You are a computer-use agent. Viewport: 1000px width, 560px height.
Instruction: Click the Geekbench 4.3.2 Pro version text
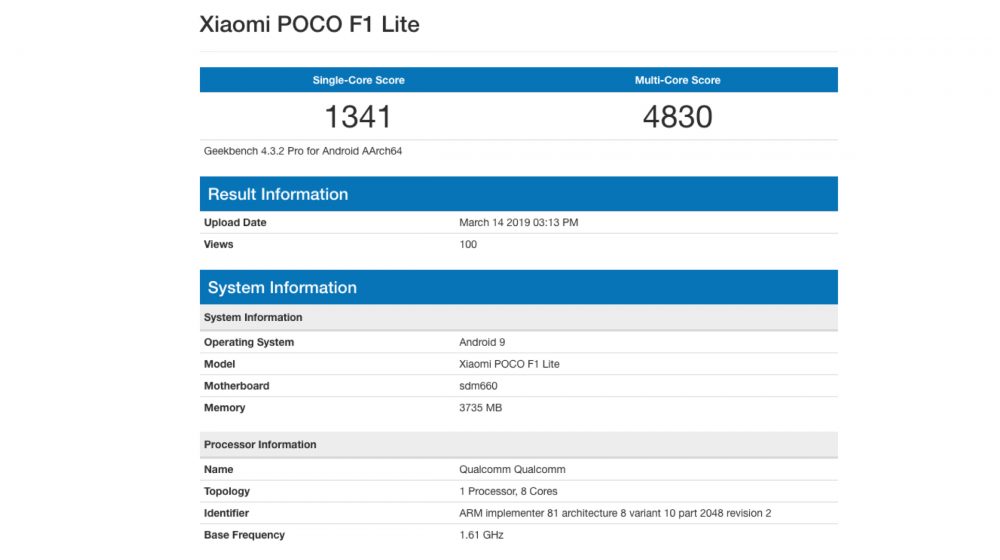[x=303, y=151]
